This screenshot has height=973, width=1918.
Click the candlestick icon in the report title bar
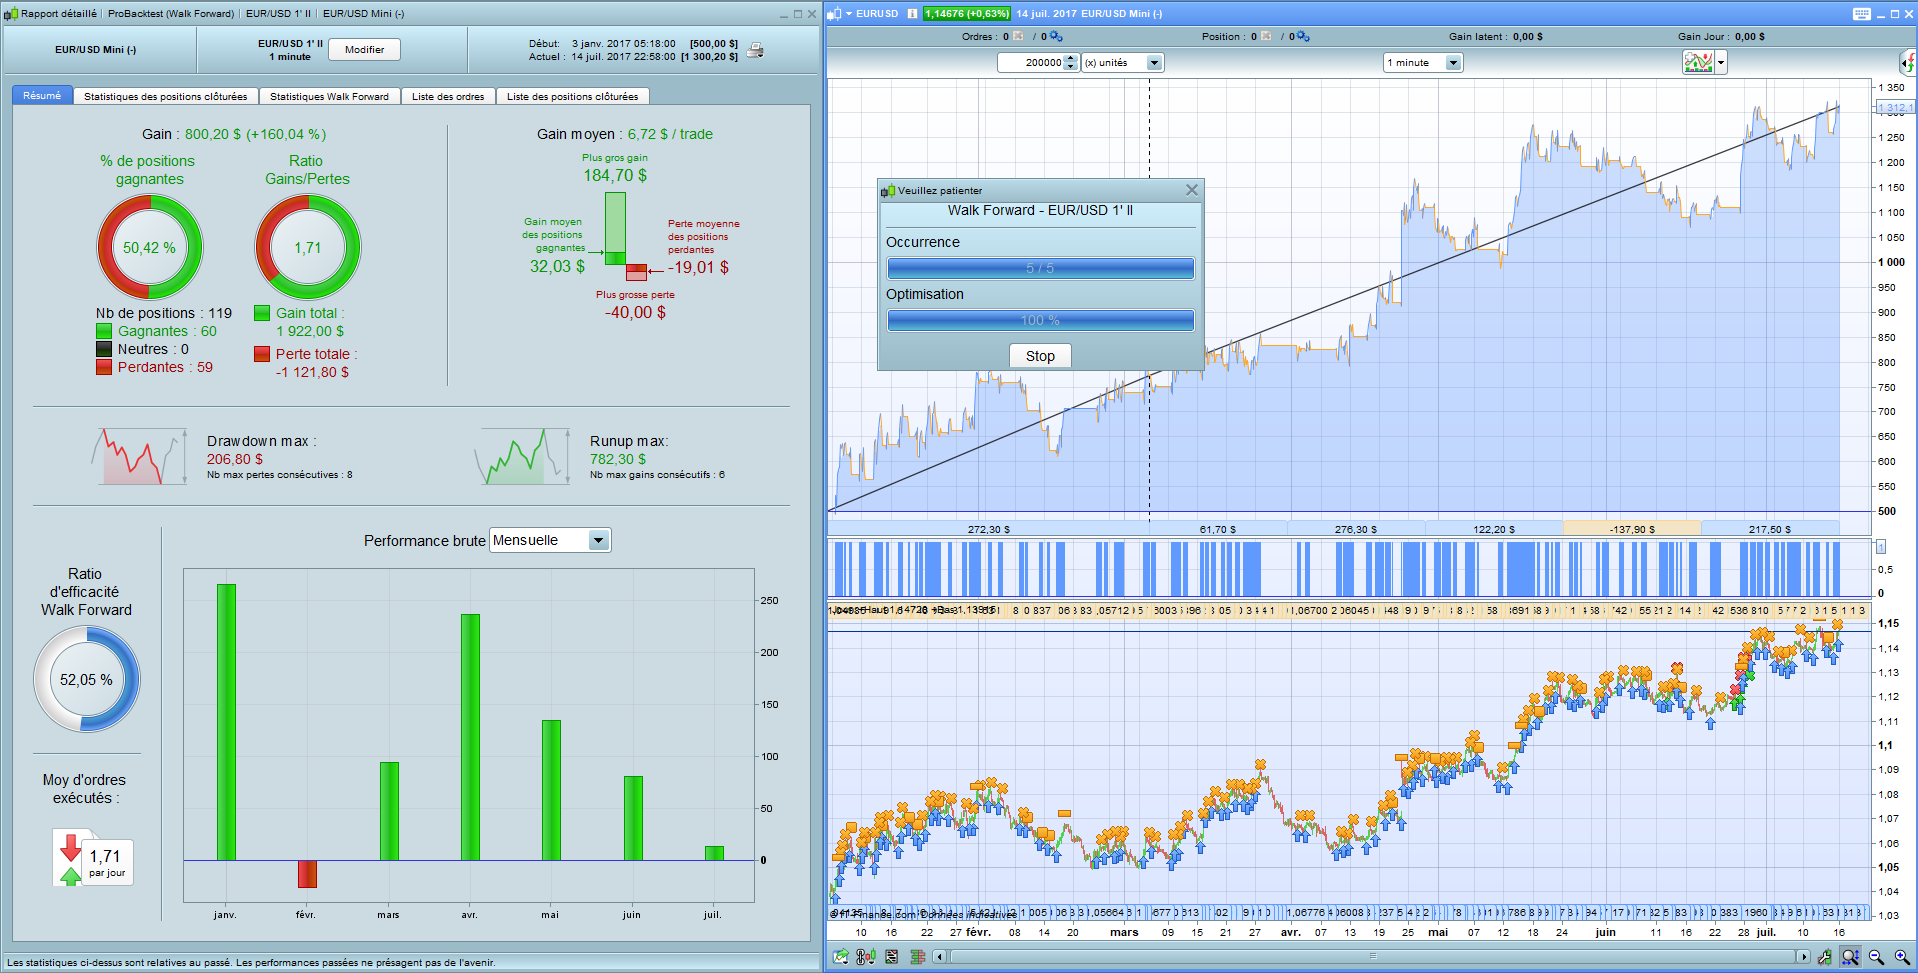[11, 14]
